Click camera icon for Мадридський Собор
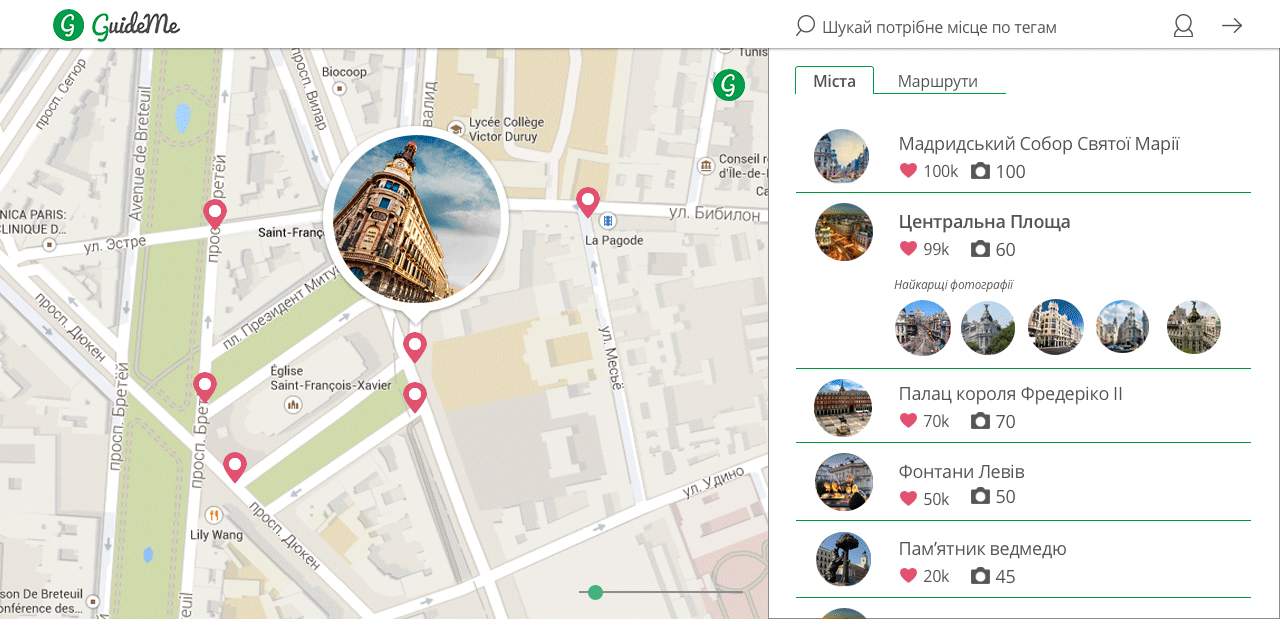 981,171
